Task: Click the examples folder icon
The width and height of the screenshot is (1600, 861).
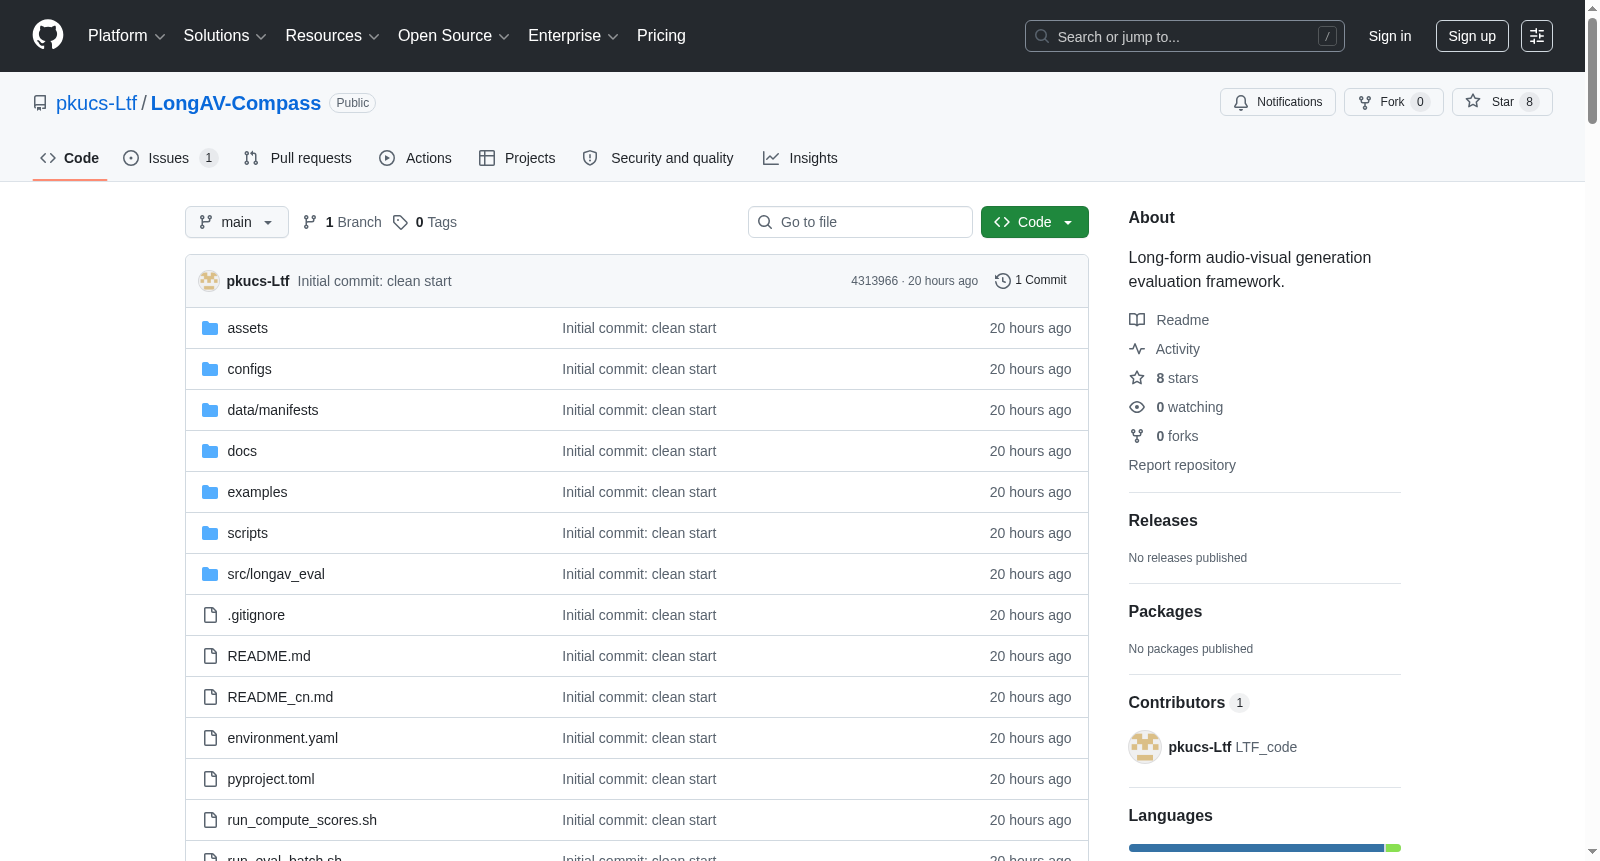Action: click(x=210, y=492)
